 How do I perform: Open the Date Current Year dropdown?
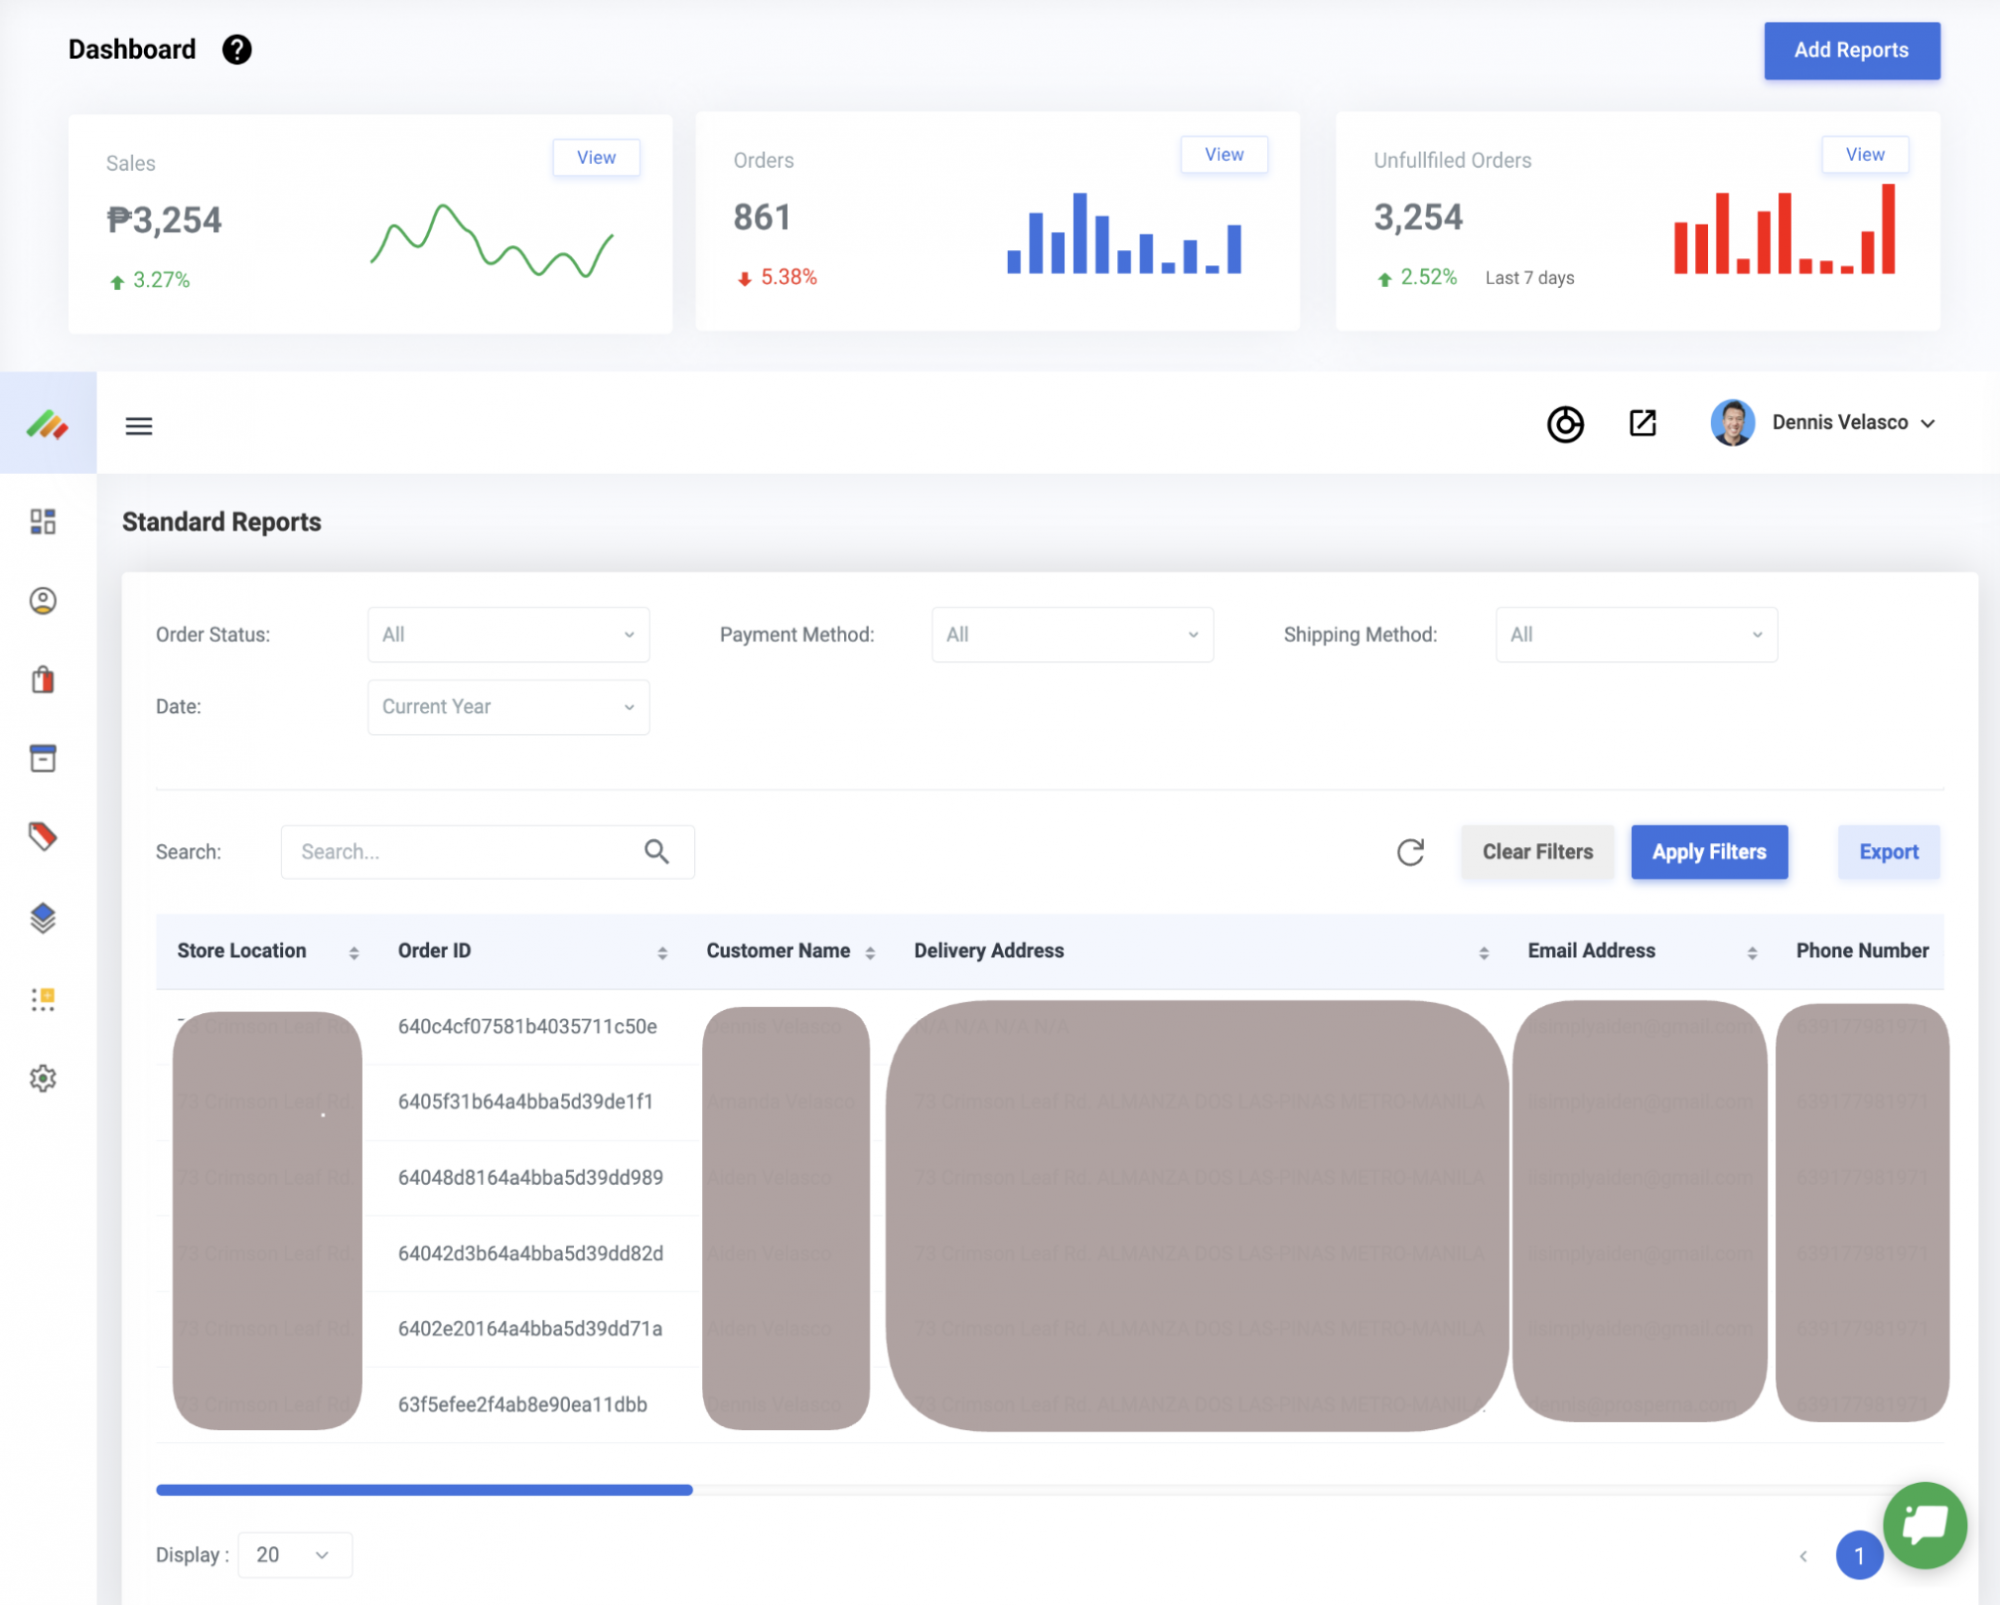pos(508,707)
